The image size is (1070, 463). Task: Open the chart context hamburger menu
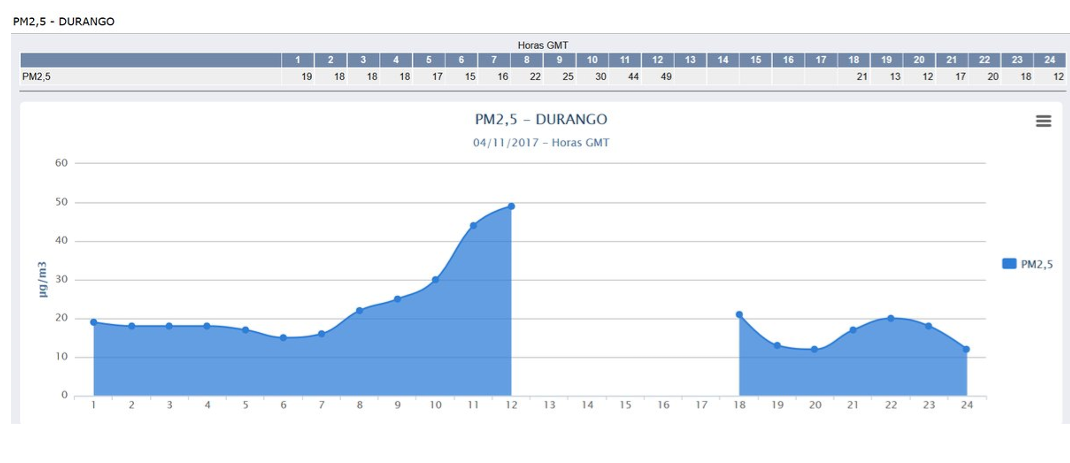(x=1043, y=121)
